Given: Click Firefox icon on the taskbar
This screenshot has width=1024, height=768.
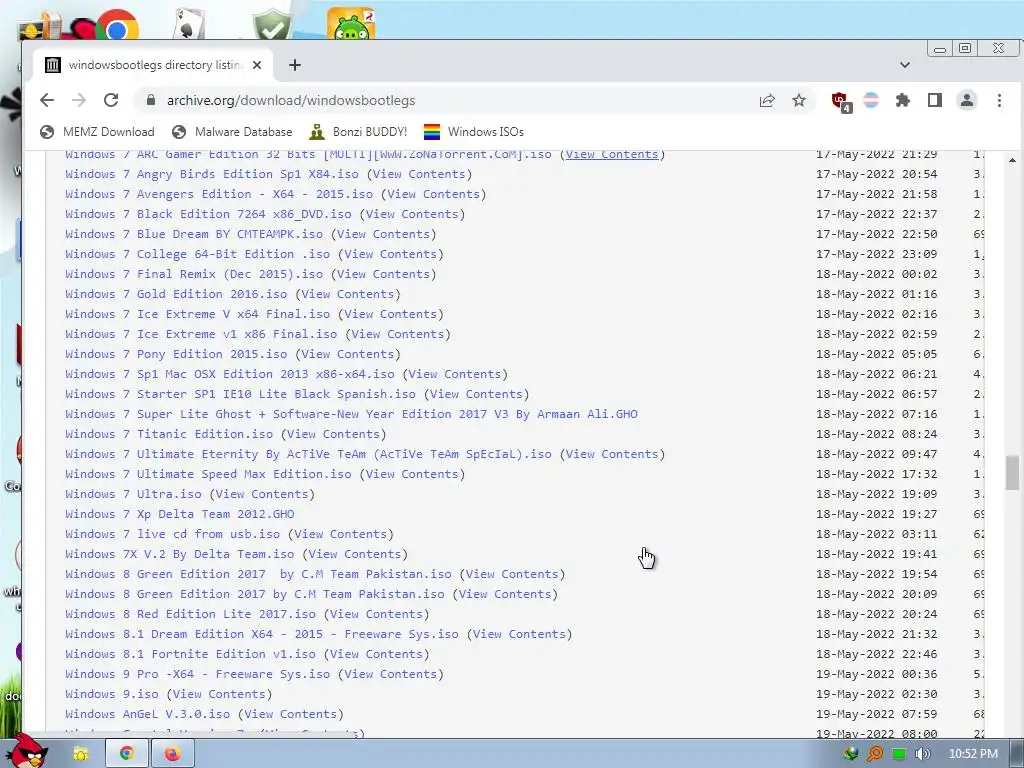Looking at the screenshot, I should coord(172,754).
